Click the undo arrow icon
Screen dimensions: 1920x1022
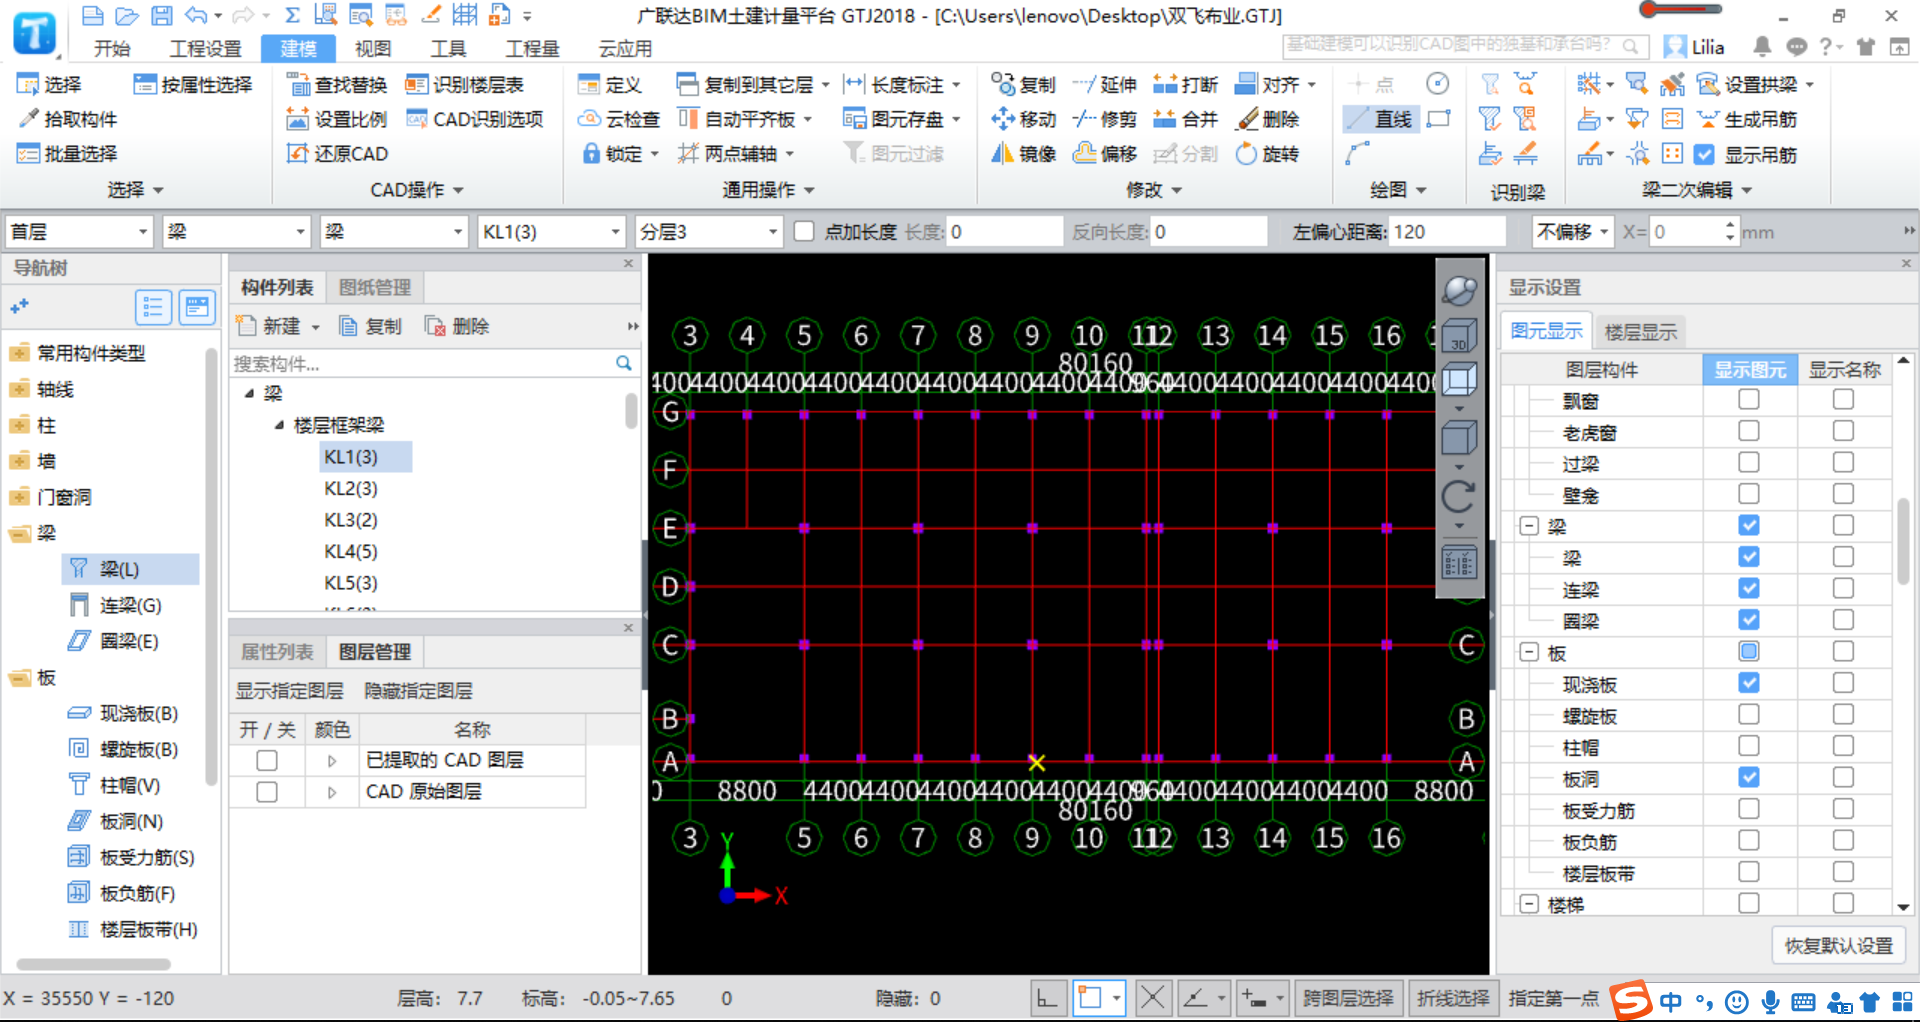click(x=196, y=15)
